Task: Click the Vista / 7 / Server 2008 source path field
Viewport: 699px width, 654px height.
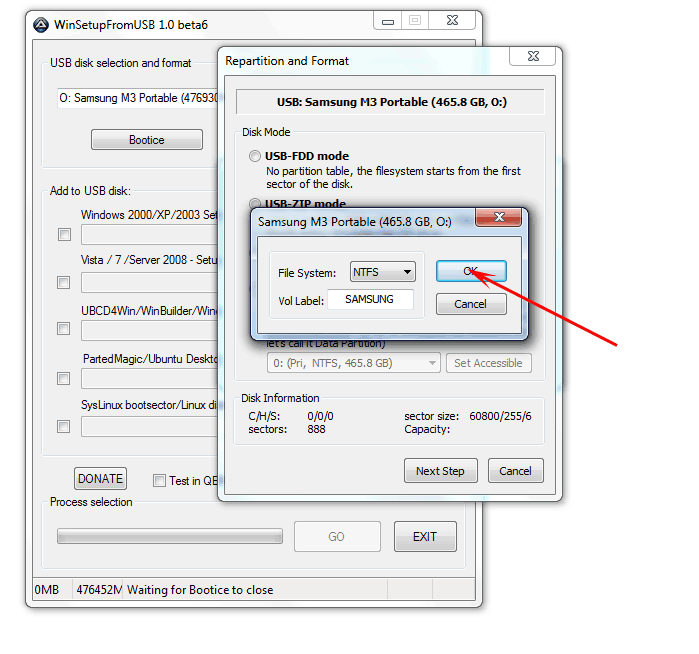Action: pyautogui.click(x=149, y=283)
